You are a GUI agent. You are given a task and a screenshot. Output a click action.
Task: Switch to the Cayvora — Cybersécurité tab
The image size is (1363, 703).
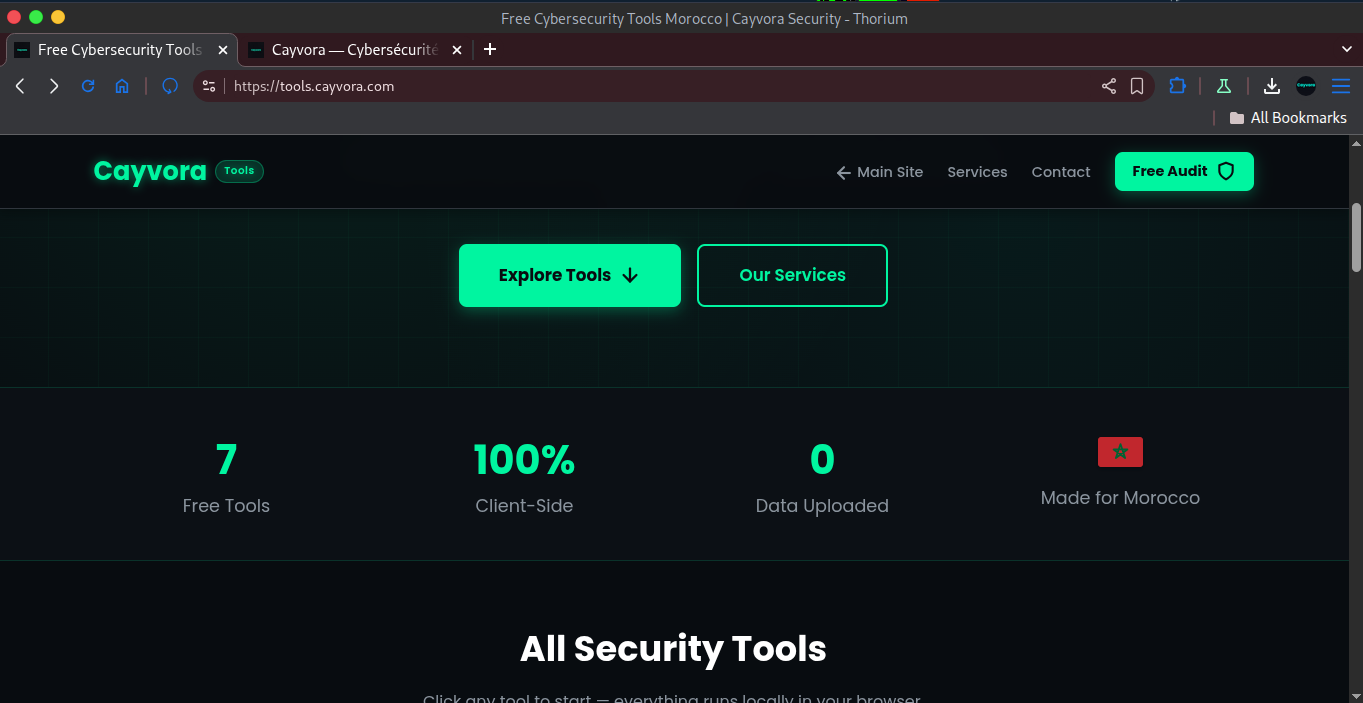pos(355,49)
